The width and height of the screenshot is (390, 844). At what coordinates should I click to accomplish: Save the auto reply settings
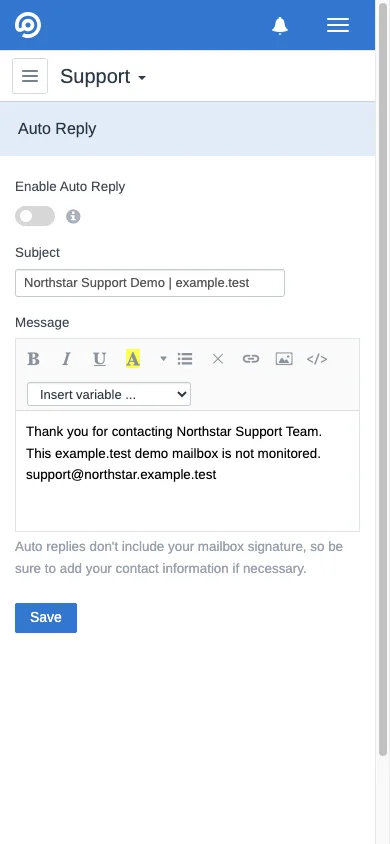pos(46,618)
